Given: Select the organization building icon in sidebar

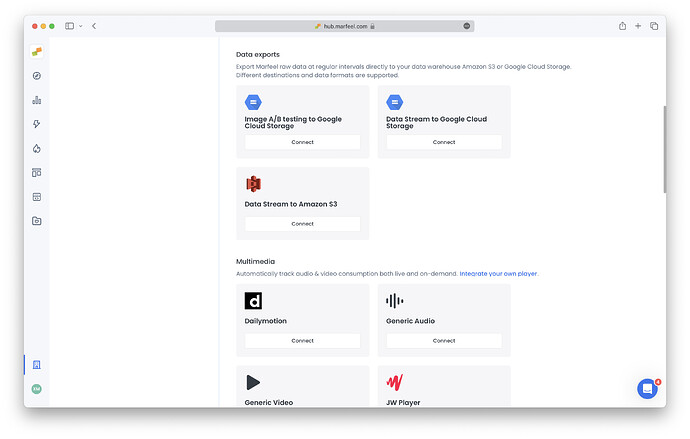Looking at the screenshot, I should click(37, 365).
